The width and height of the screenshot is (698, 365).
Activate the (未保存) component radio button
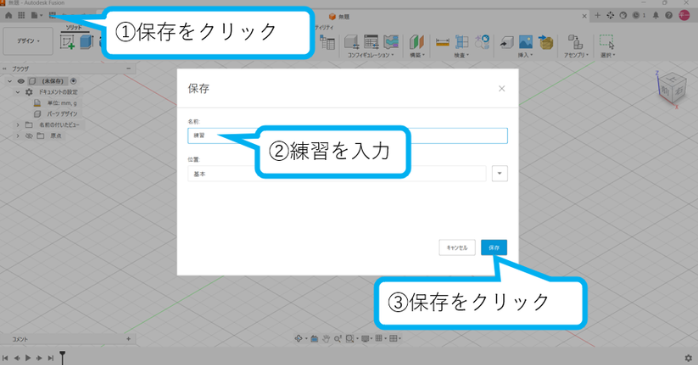pyautogui.click(x=73, y=81)
